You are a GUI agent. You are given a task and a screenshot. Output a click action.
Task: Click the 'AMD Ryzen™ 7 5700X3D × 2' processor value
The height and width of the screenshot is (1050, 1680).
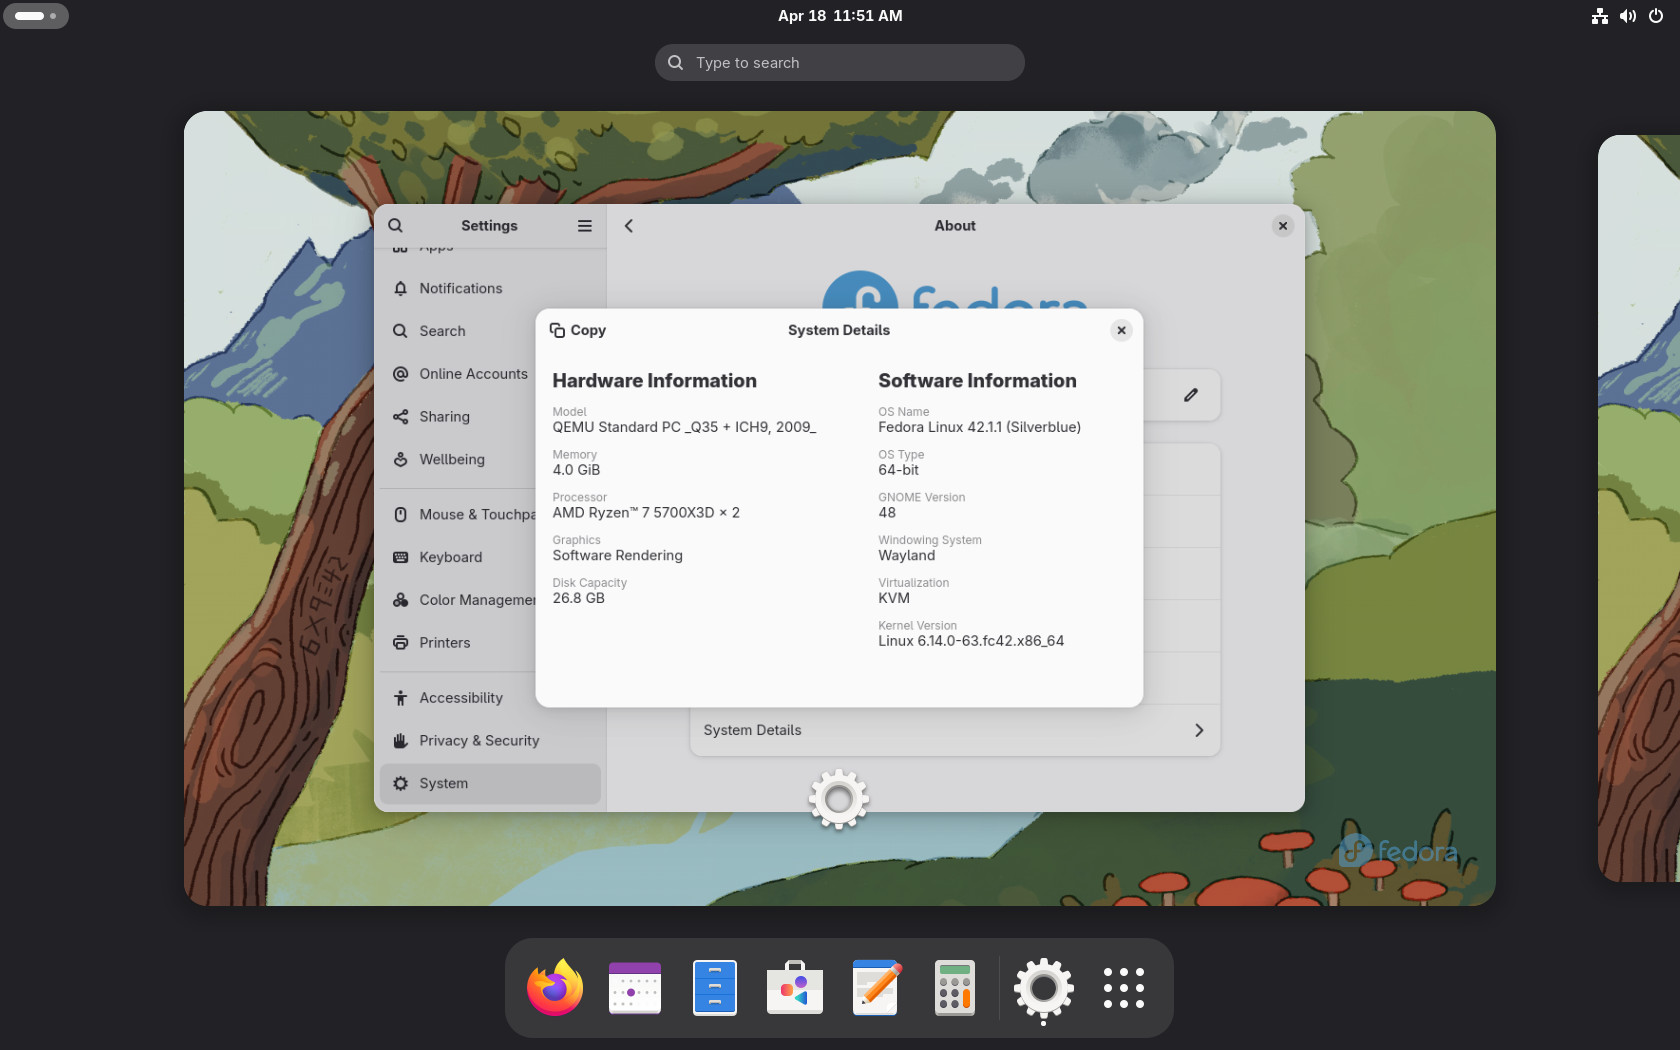tap(646, 513)
